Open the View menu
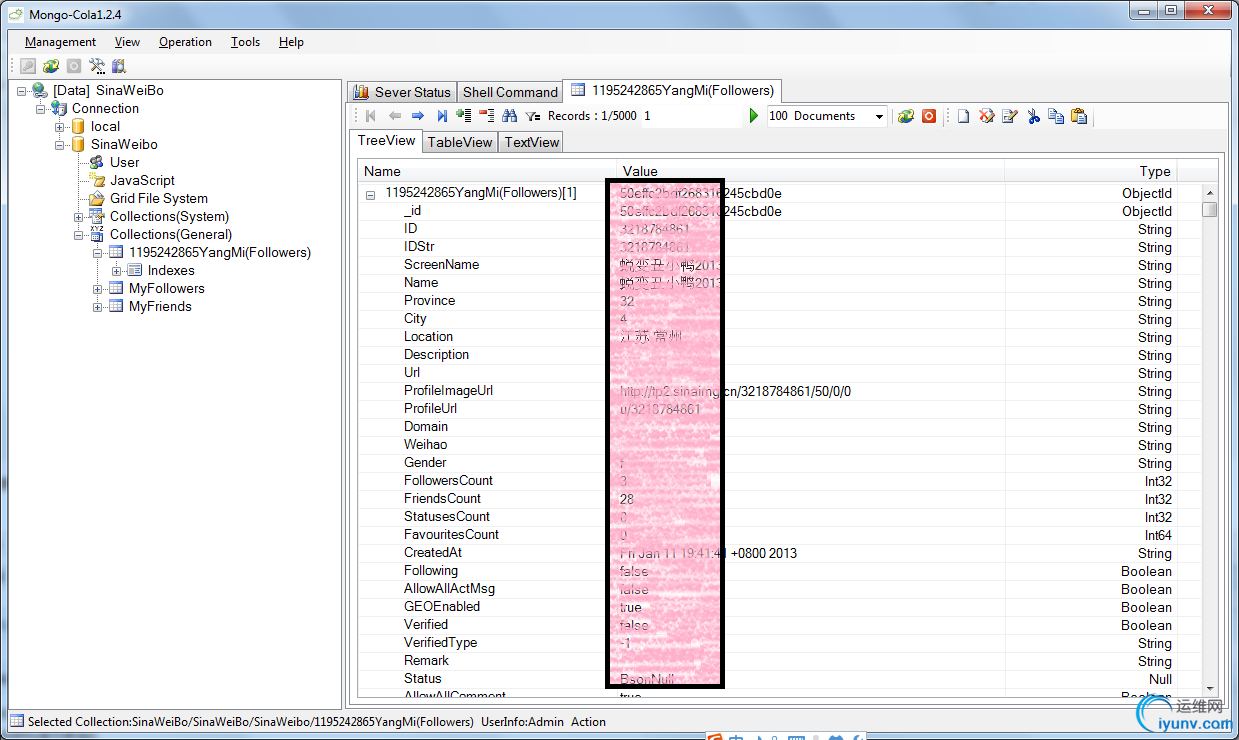Screen dimensions: 1239x740 [127, 42]
